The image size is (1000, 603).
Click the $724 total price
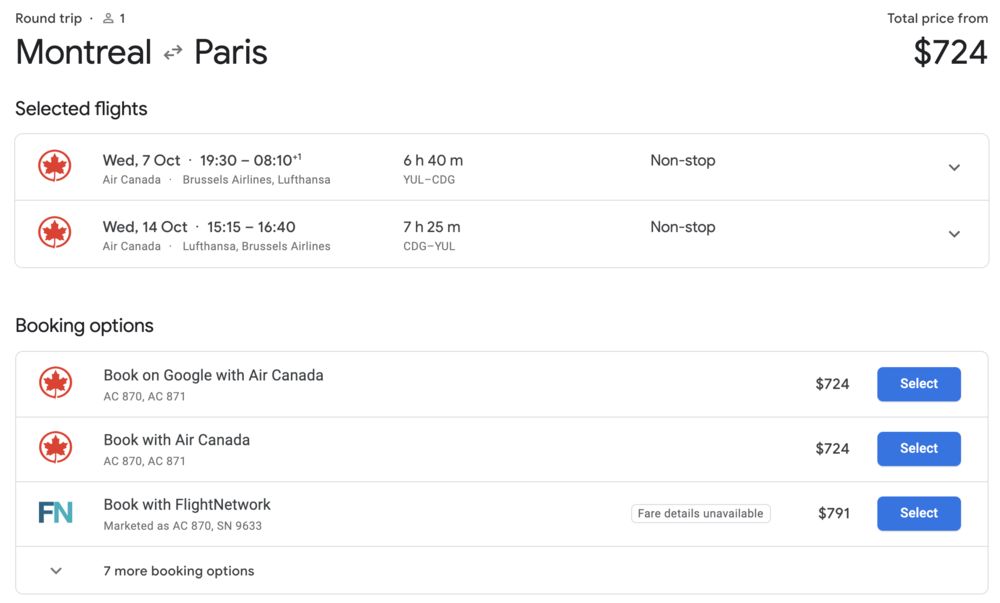click(950, 52)
